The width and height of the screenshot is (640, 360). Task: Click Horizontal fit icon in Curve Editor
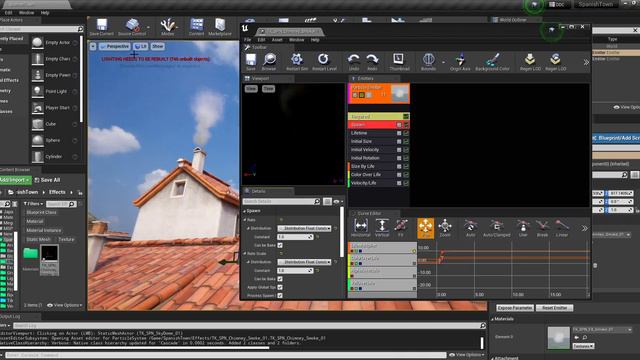click(361, 226)
